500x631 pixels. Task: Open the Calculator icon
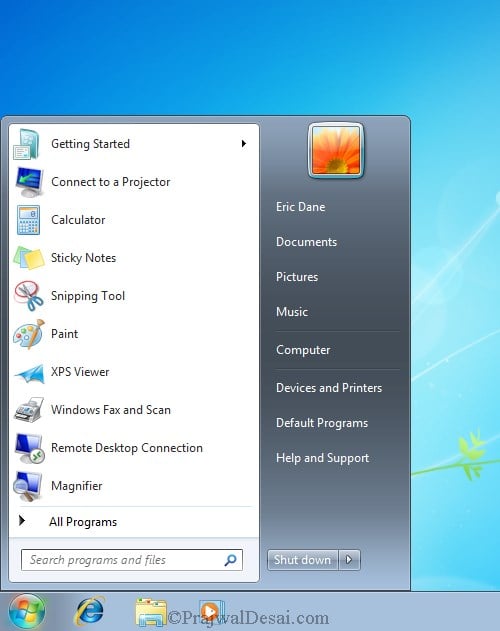click(28, 220)
